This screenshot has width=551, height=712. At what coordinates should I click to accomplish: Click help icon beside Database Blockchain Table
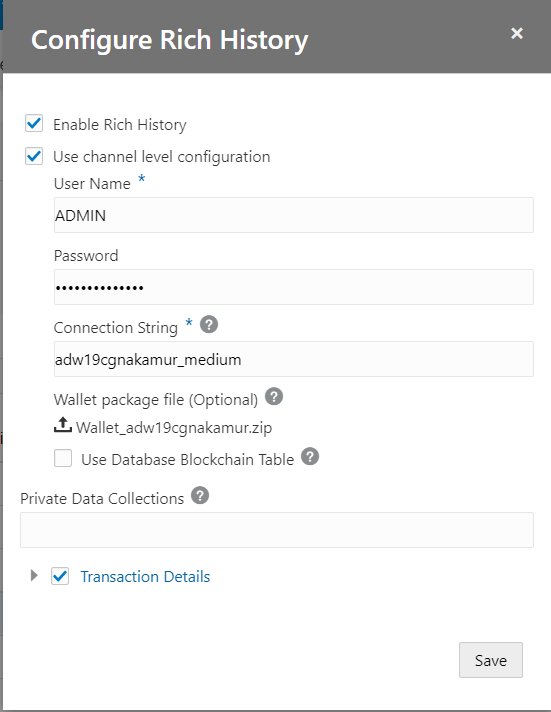310,456
